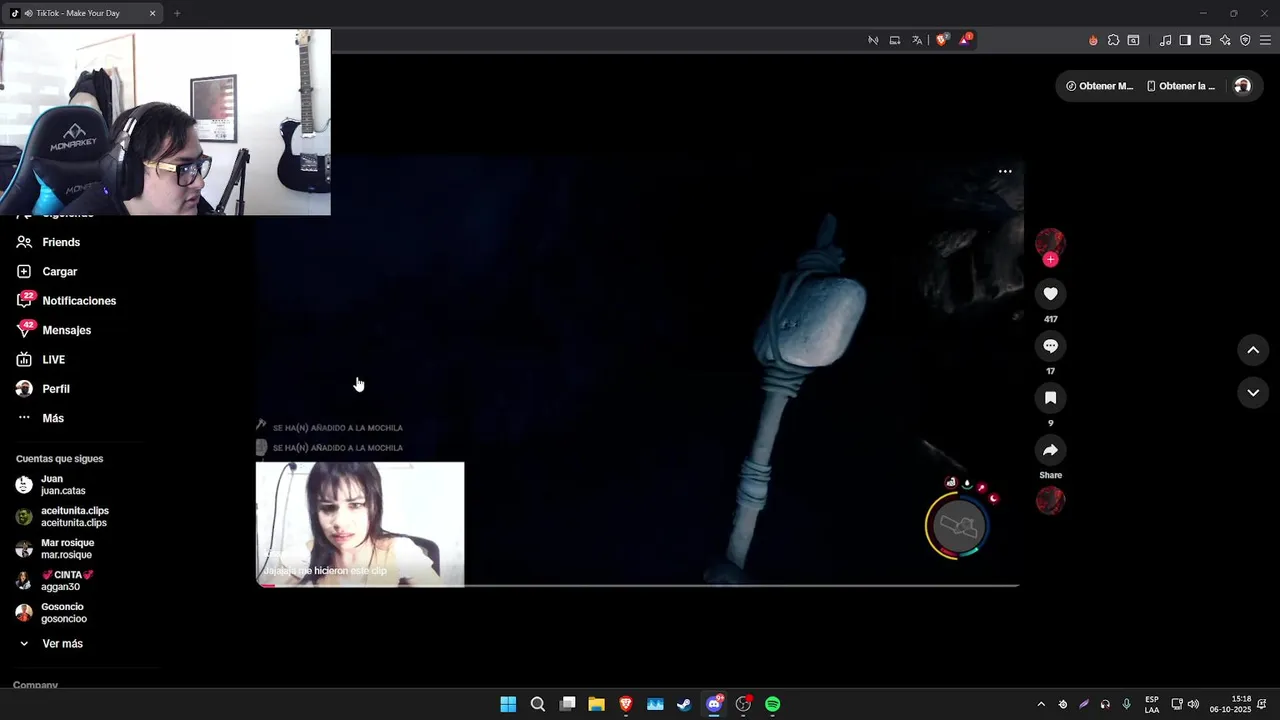This screenshot has height=720, width=1280.
Task: Open Brave from the taskbar
Action: [626, 704]
